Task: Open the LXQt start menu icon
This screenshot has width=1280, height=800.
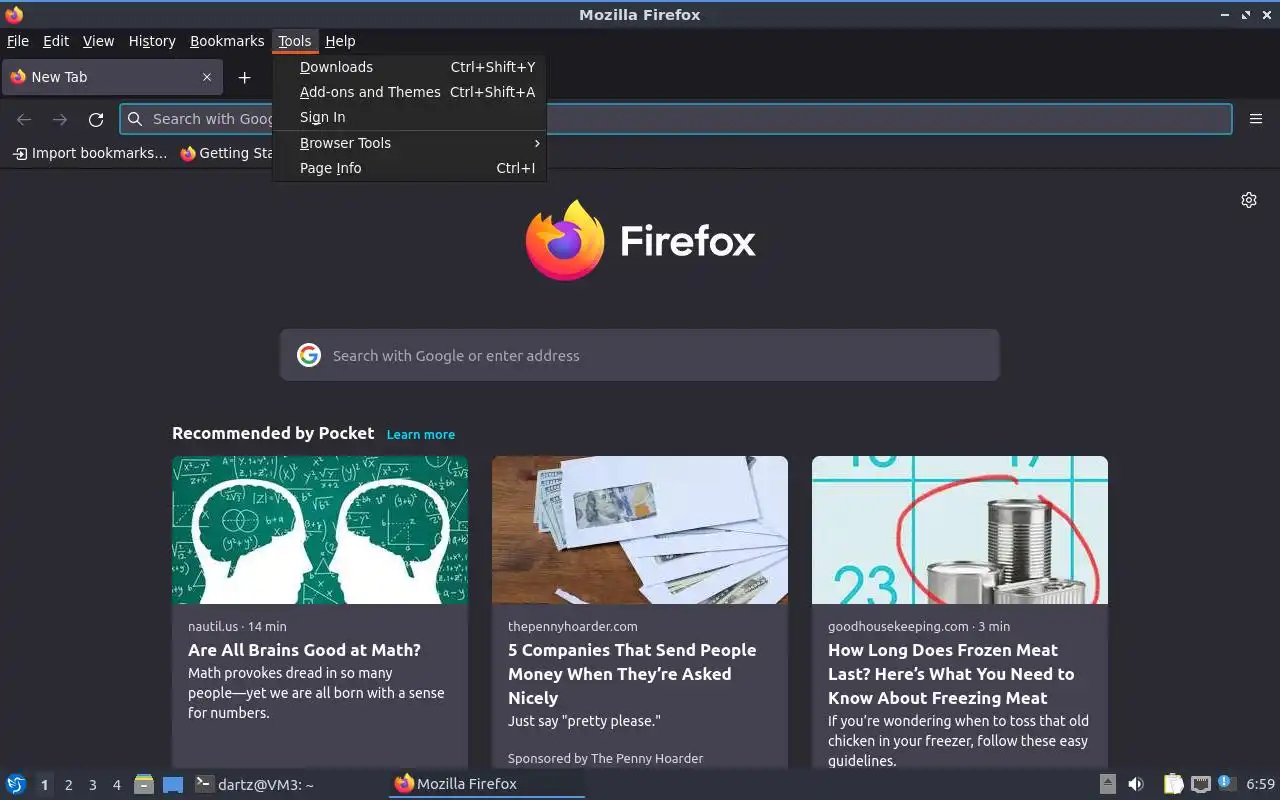Action: click(16, 784)
